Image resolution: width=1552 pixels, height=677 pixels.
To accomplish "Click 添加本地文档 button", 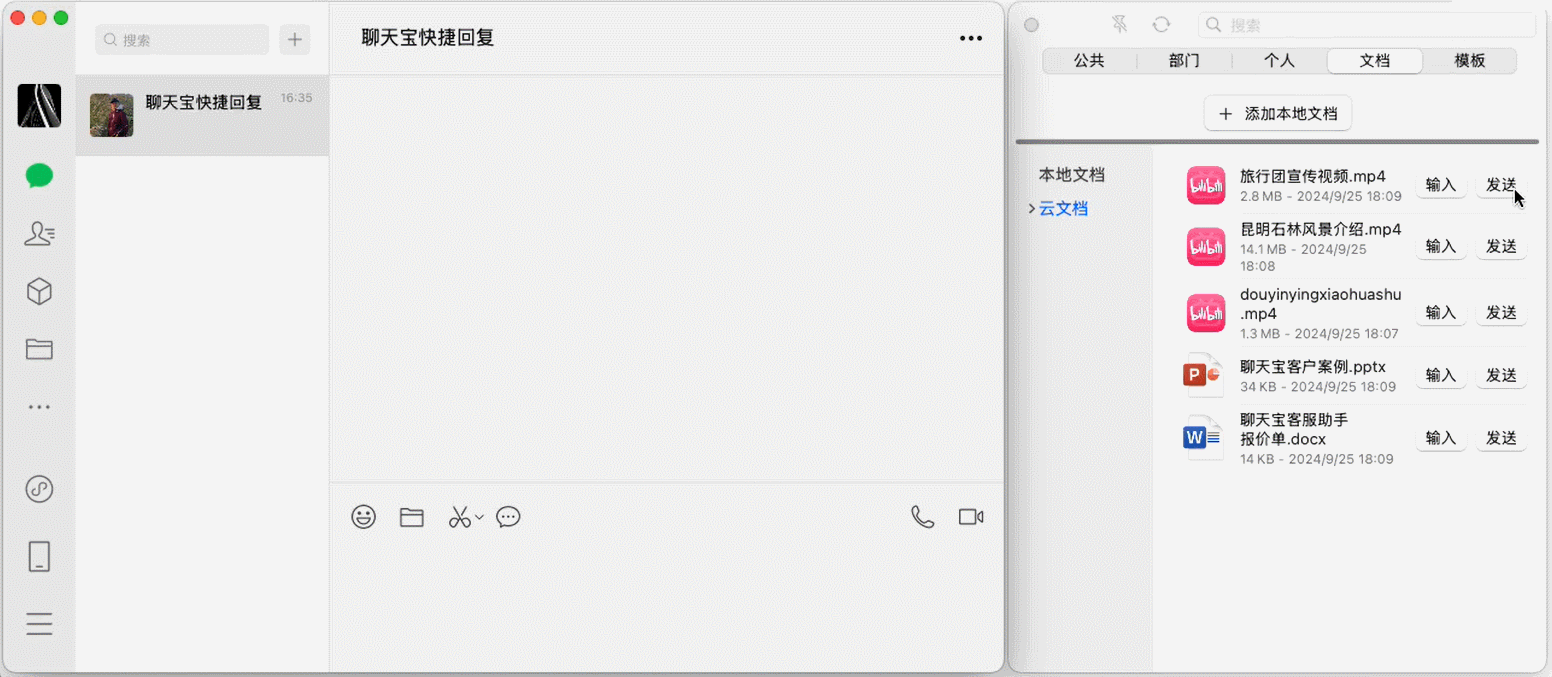I will pyautogui.click(x=1277, y=114).
